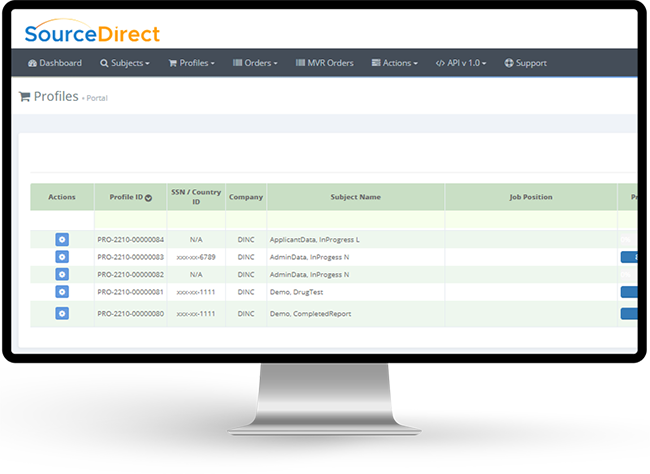Sort by Profile ID column arrow
The image size is (650, 474).
(x=148, y=198)
